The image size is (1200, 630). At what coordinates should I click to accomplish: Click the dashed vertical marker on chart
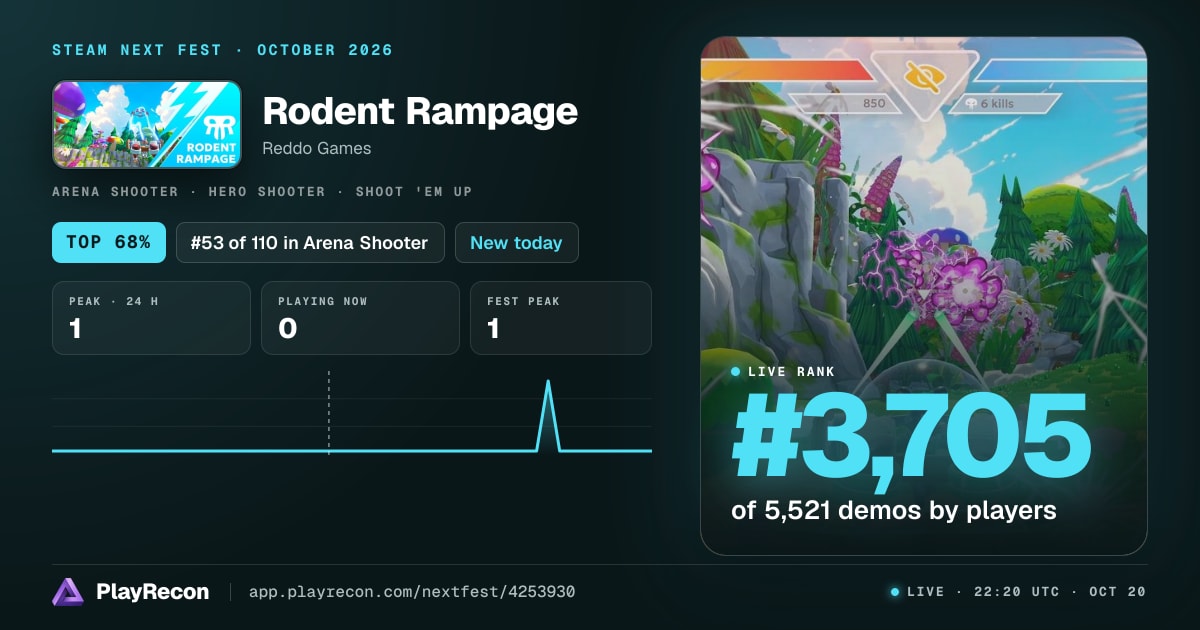pos(329,413)
